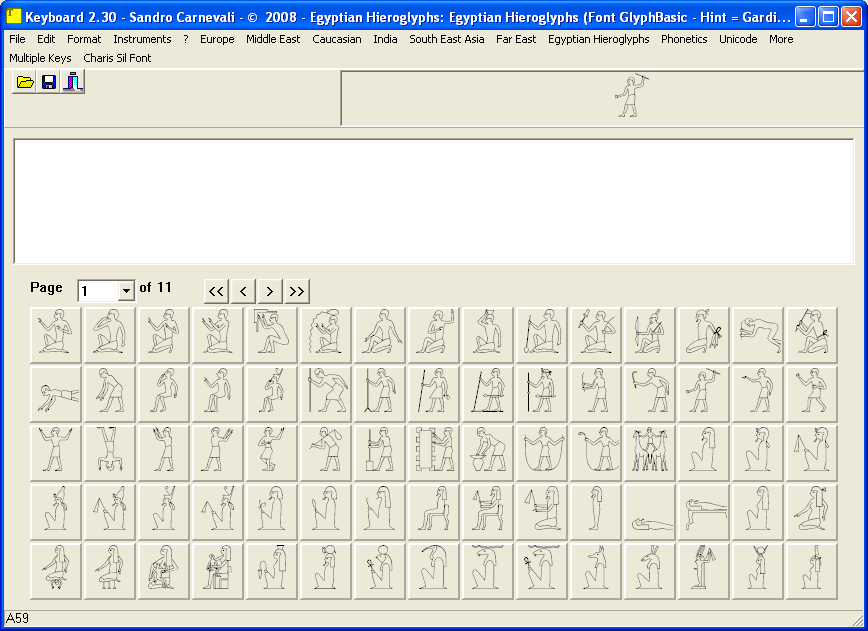This screenshot has width=868, height=631.
Task: Open the Instruments menu
Action: (x=142, y=39)
